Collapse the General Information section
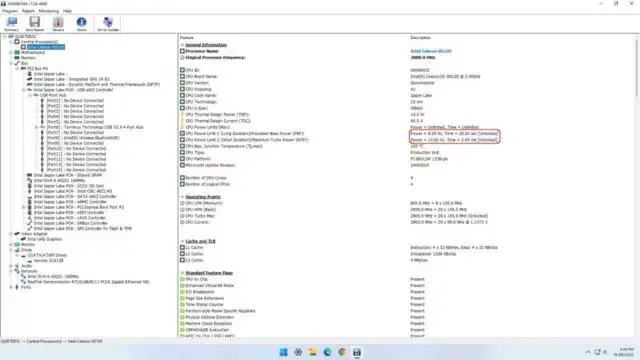Screen dimensions: 640x360 [x=182, y=45]
